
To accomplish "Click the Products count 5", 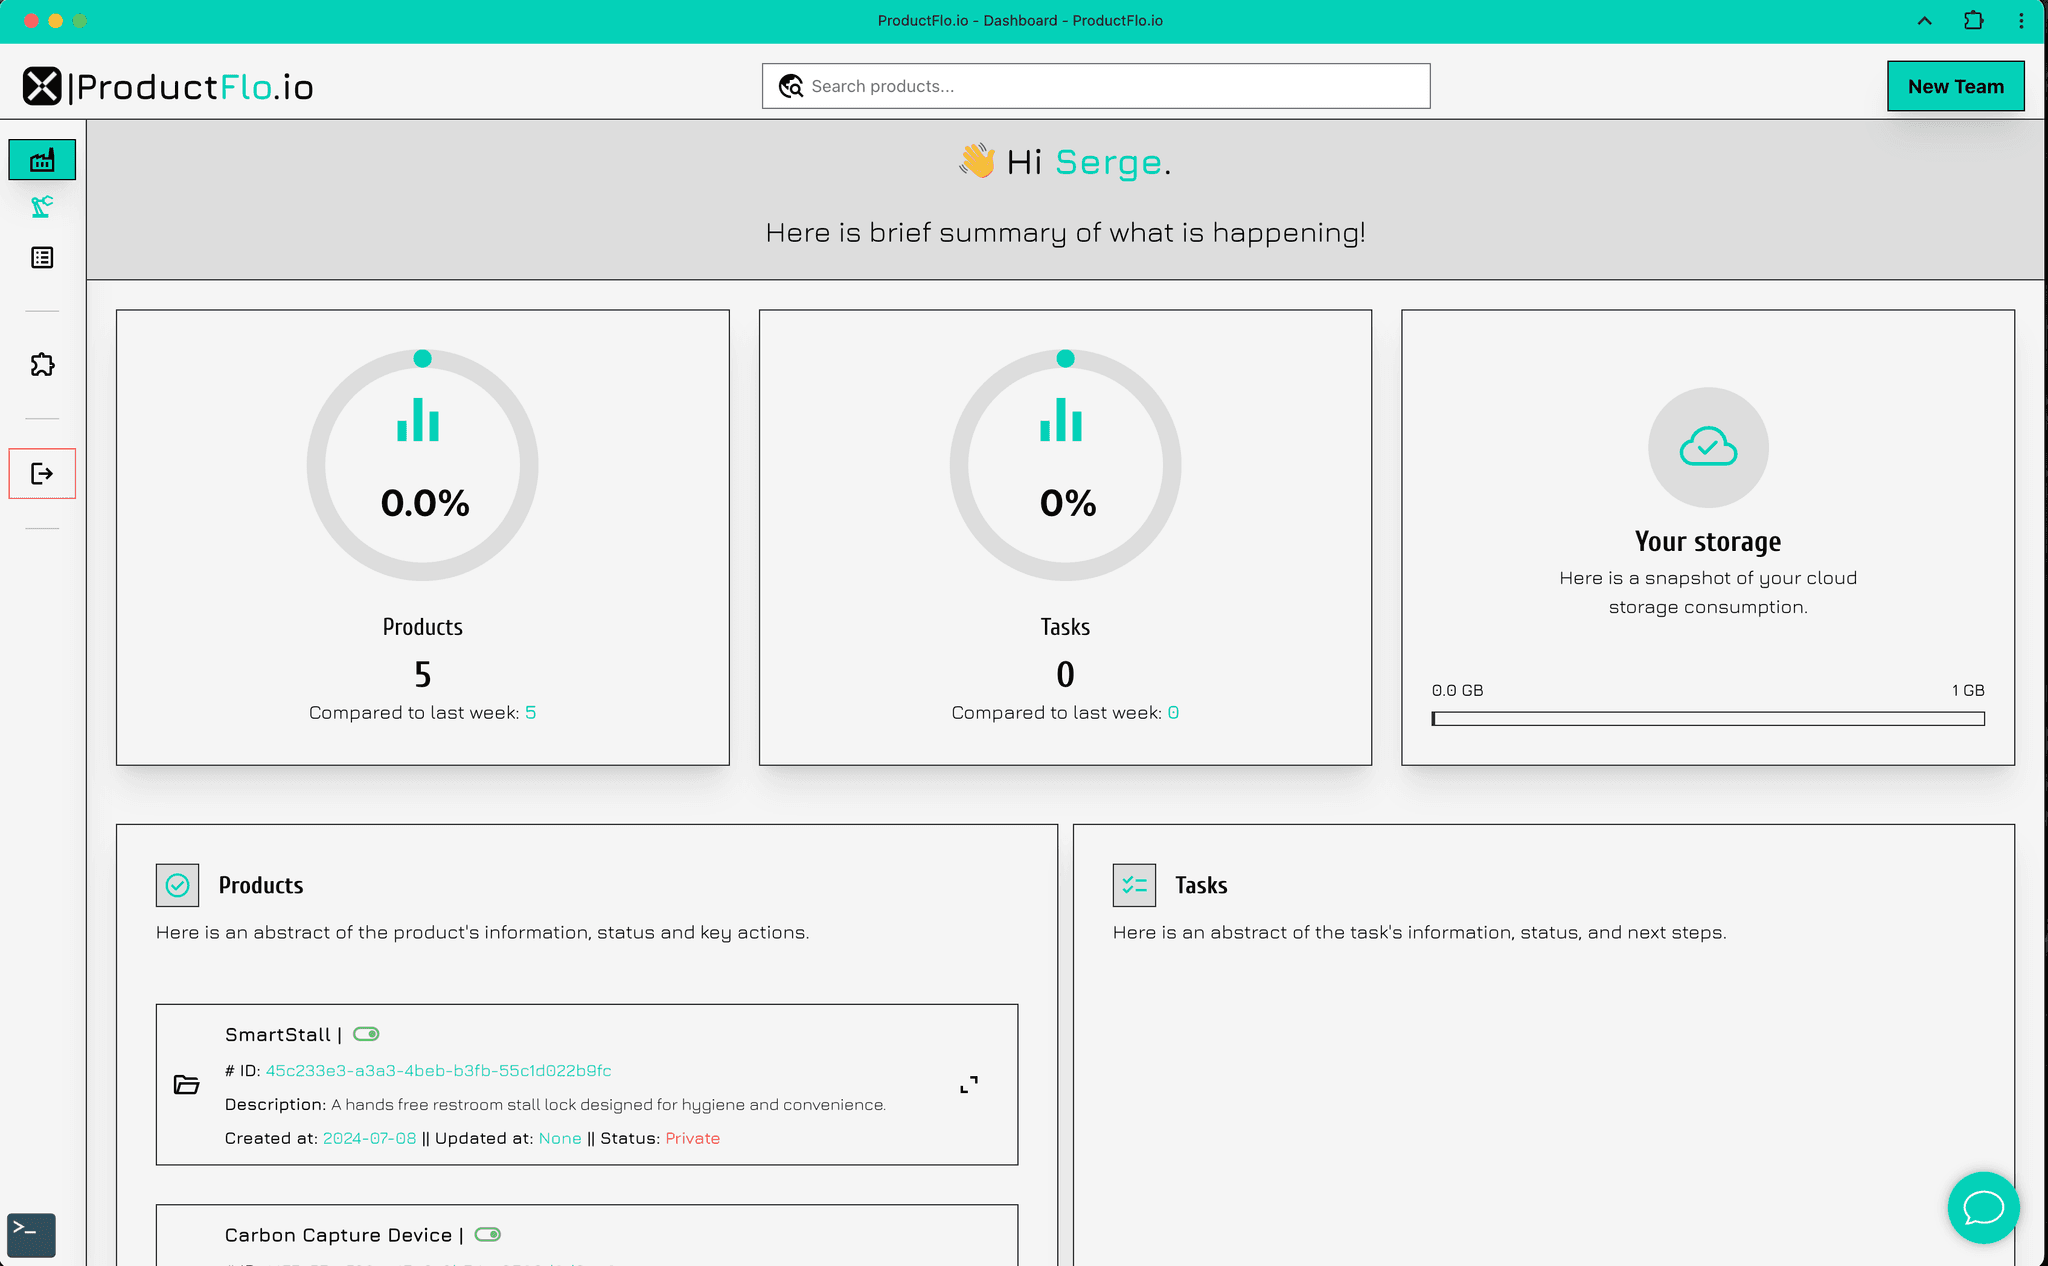I will (x=423, y=675).
